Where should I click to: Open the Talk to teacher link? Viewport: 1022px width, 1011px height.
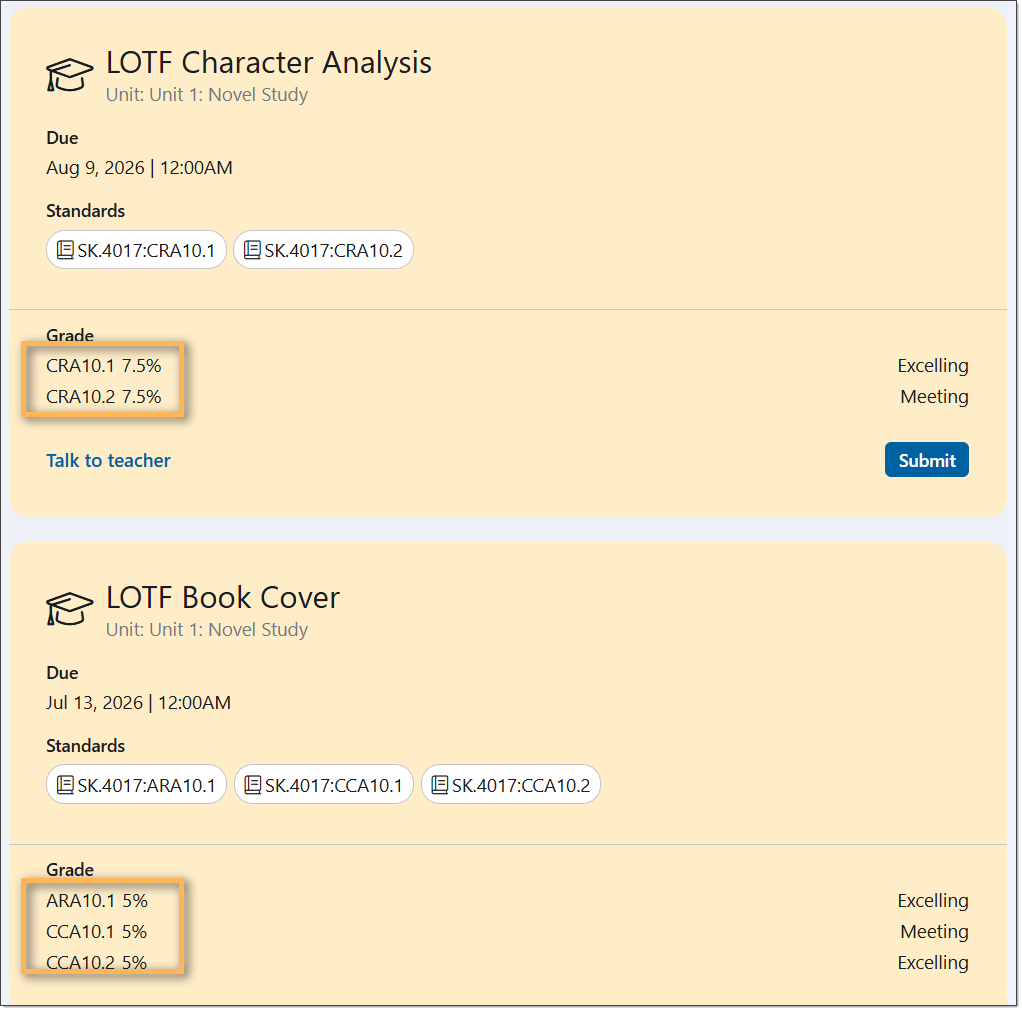(108, 461)
